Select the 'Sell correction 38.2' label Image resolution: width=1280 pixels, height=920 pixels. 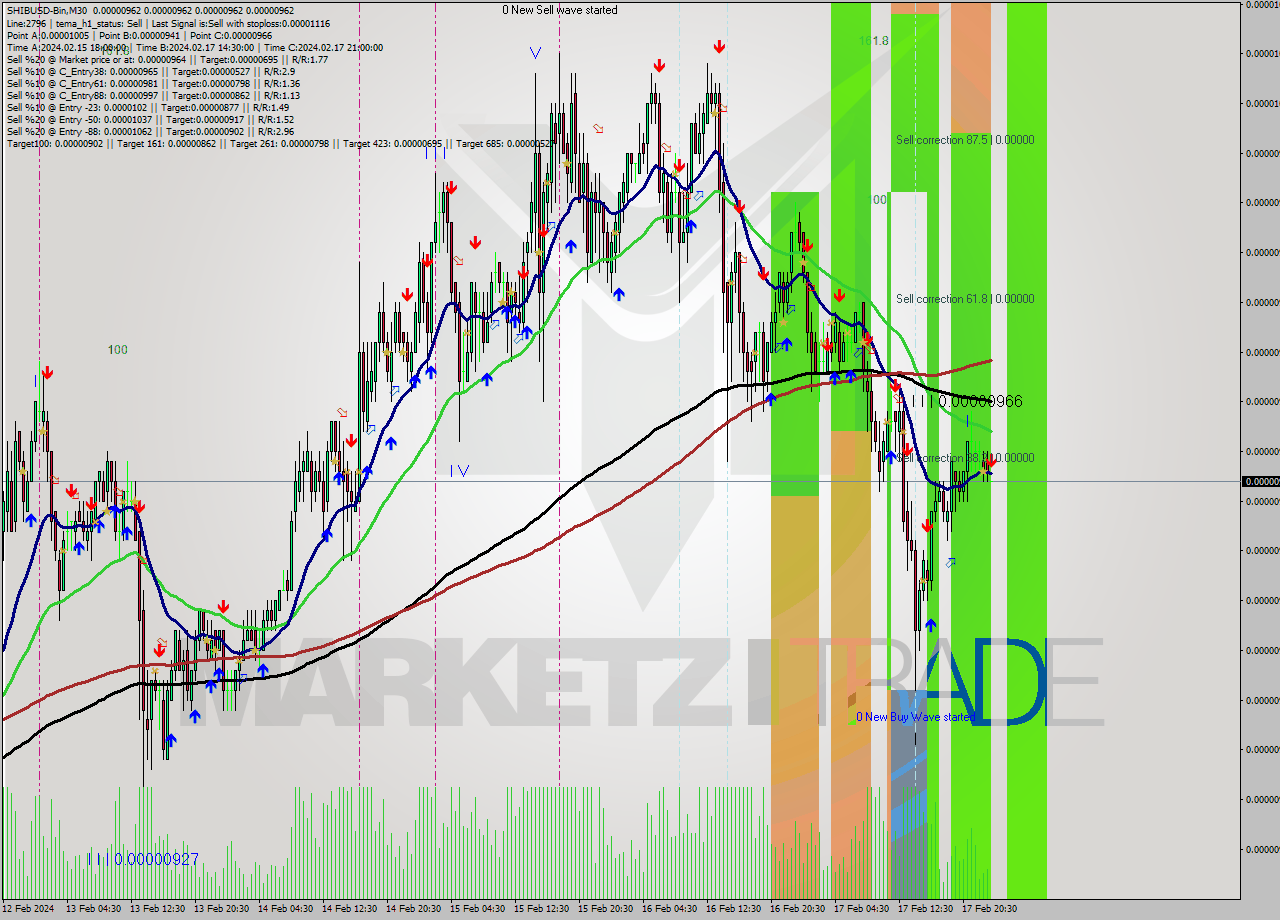pos(965,458)
